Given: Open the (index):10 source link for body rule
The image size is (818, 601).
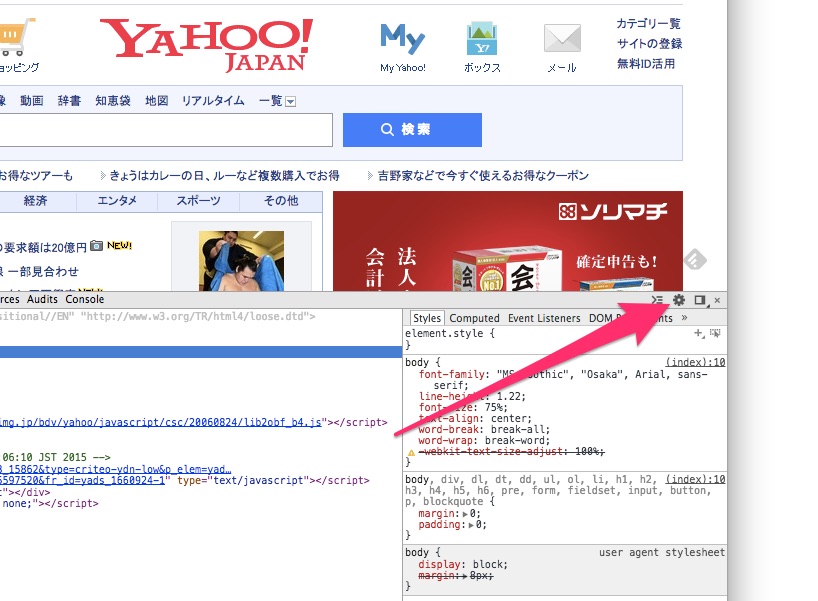Looking at the screenshot, I should [695, 362].
